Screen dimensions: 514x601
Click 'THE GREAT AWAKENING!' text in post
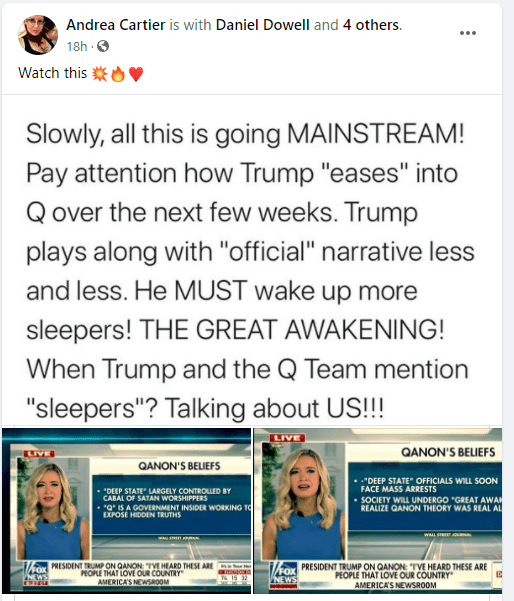point(292,329)
